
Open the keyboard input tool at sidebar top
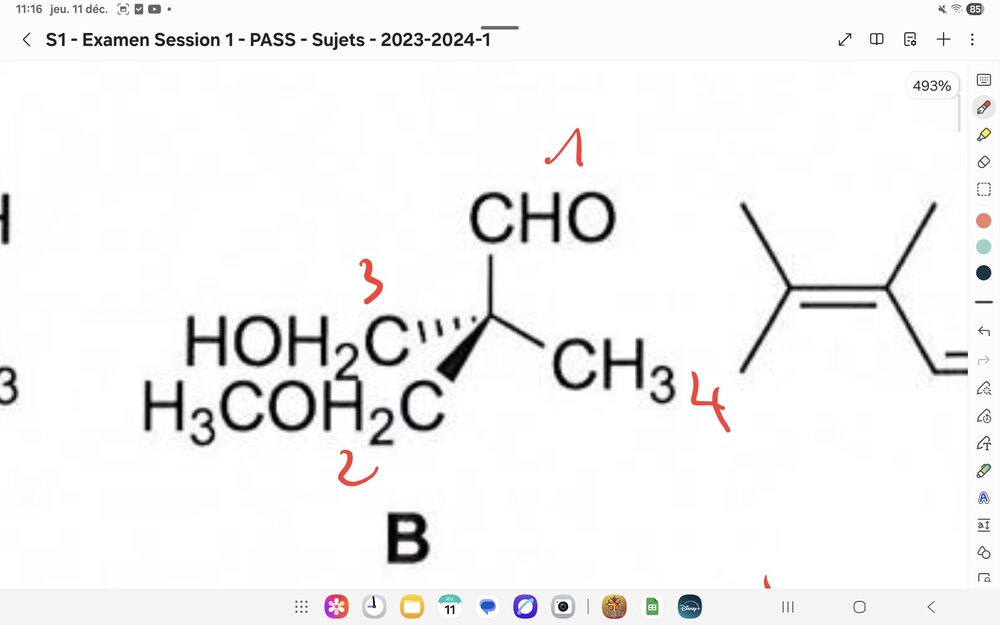(983, 79)
